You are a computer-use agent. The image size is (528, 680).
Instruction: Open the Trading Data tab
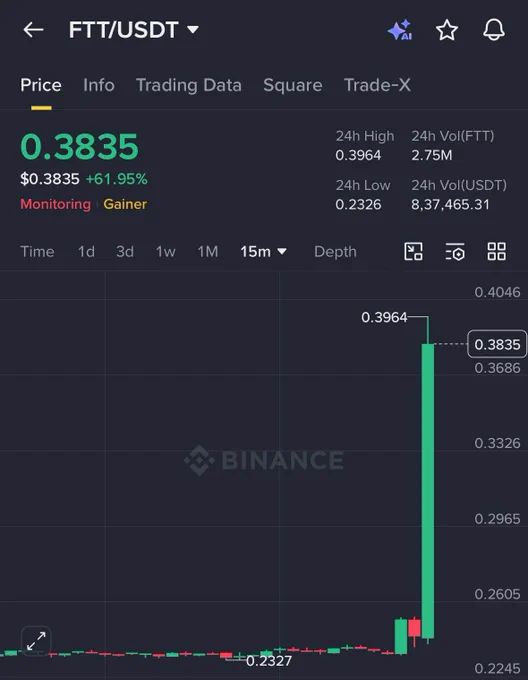point(189,85)
